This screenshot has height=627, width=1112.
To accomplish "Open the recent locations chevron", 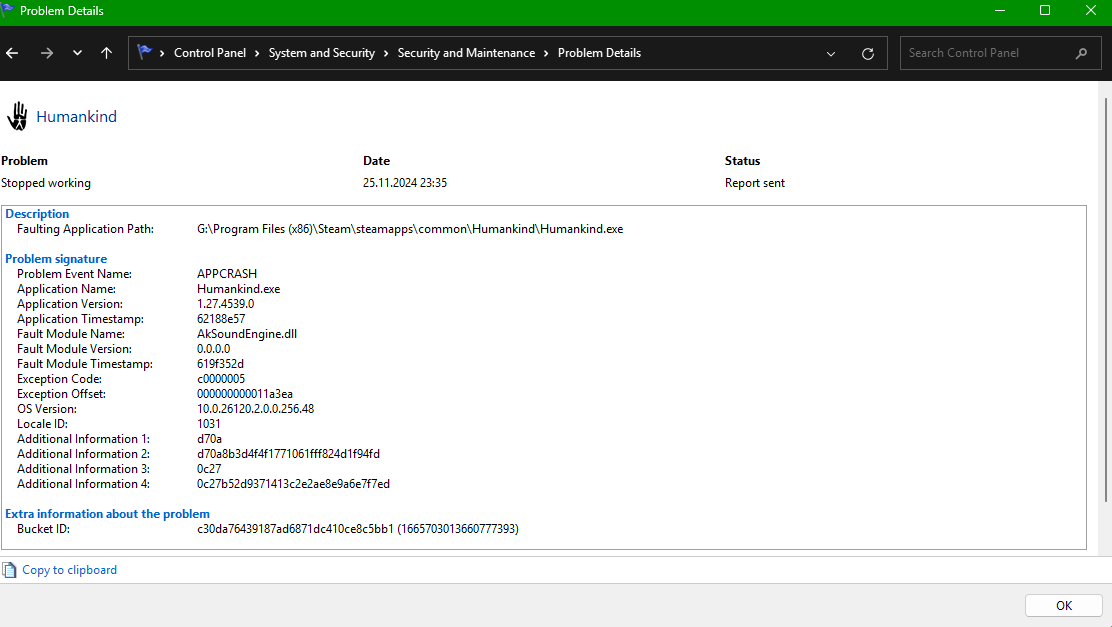I will click(77, 53).
